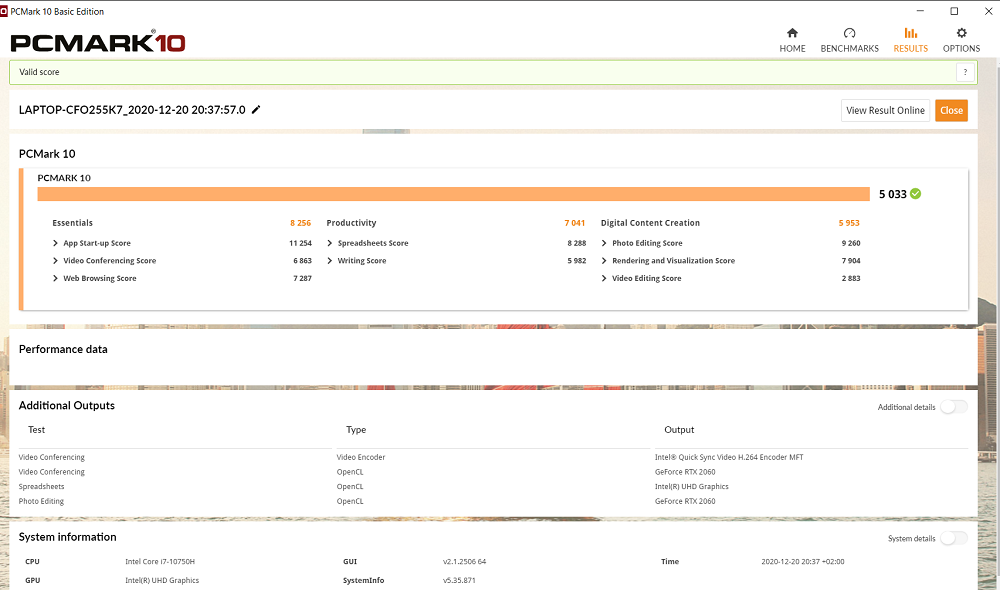This screenshot has height=590, width=1000.
Task: Click the Valid score banner
Action: tap(493, 72)
